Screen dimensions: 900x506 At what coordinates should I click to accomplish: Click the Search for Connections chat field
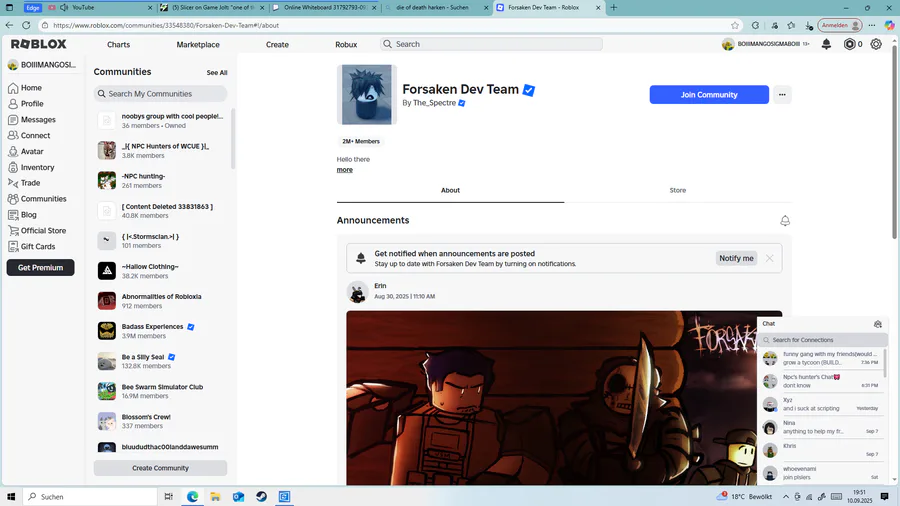(x=823, y=340)
